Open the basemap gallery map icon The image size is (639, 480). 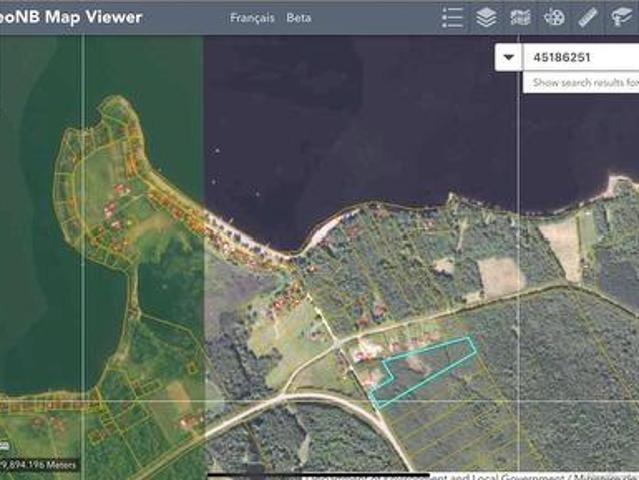point(520,18)
